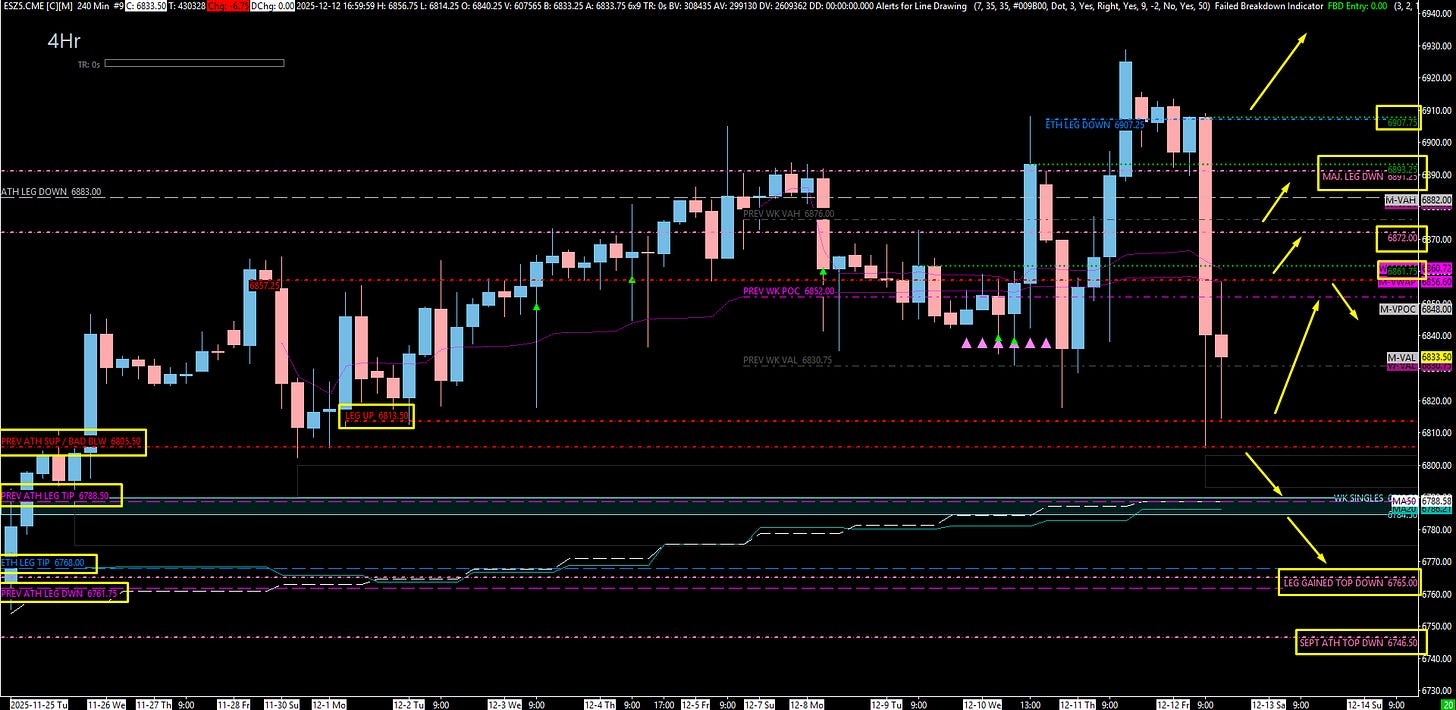This screenshot has width=1456, height=710.
Task: Click the LEG GAINED TOP DOWN 6765.00 label
Action: (x=1349, y=582)
